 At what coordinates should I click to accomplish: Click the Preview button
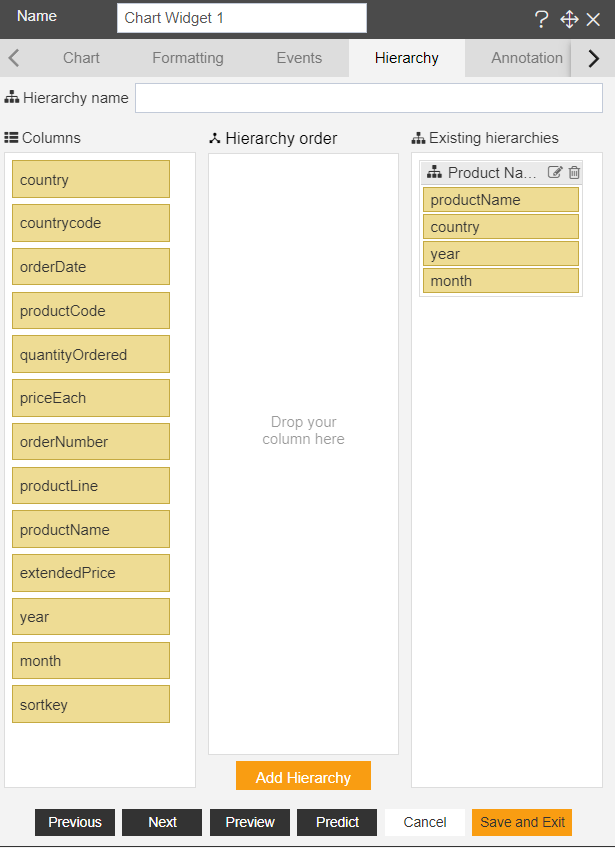tap(250, 822)
